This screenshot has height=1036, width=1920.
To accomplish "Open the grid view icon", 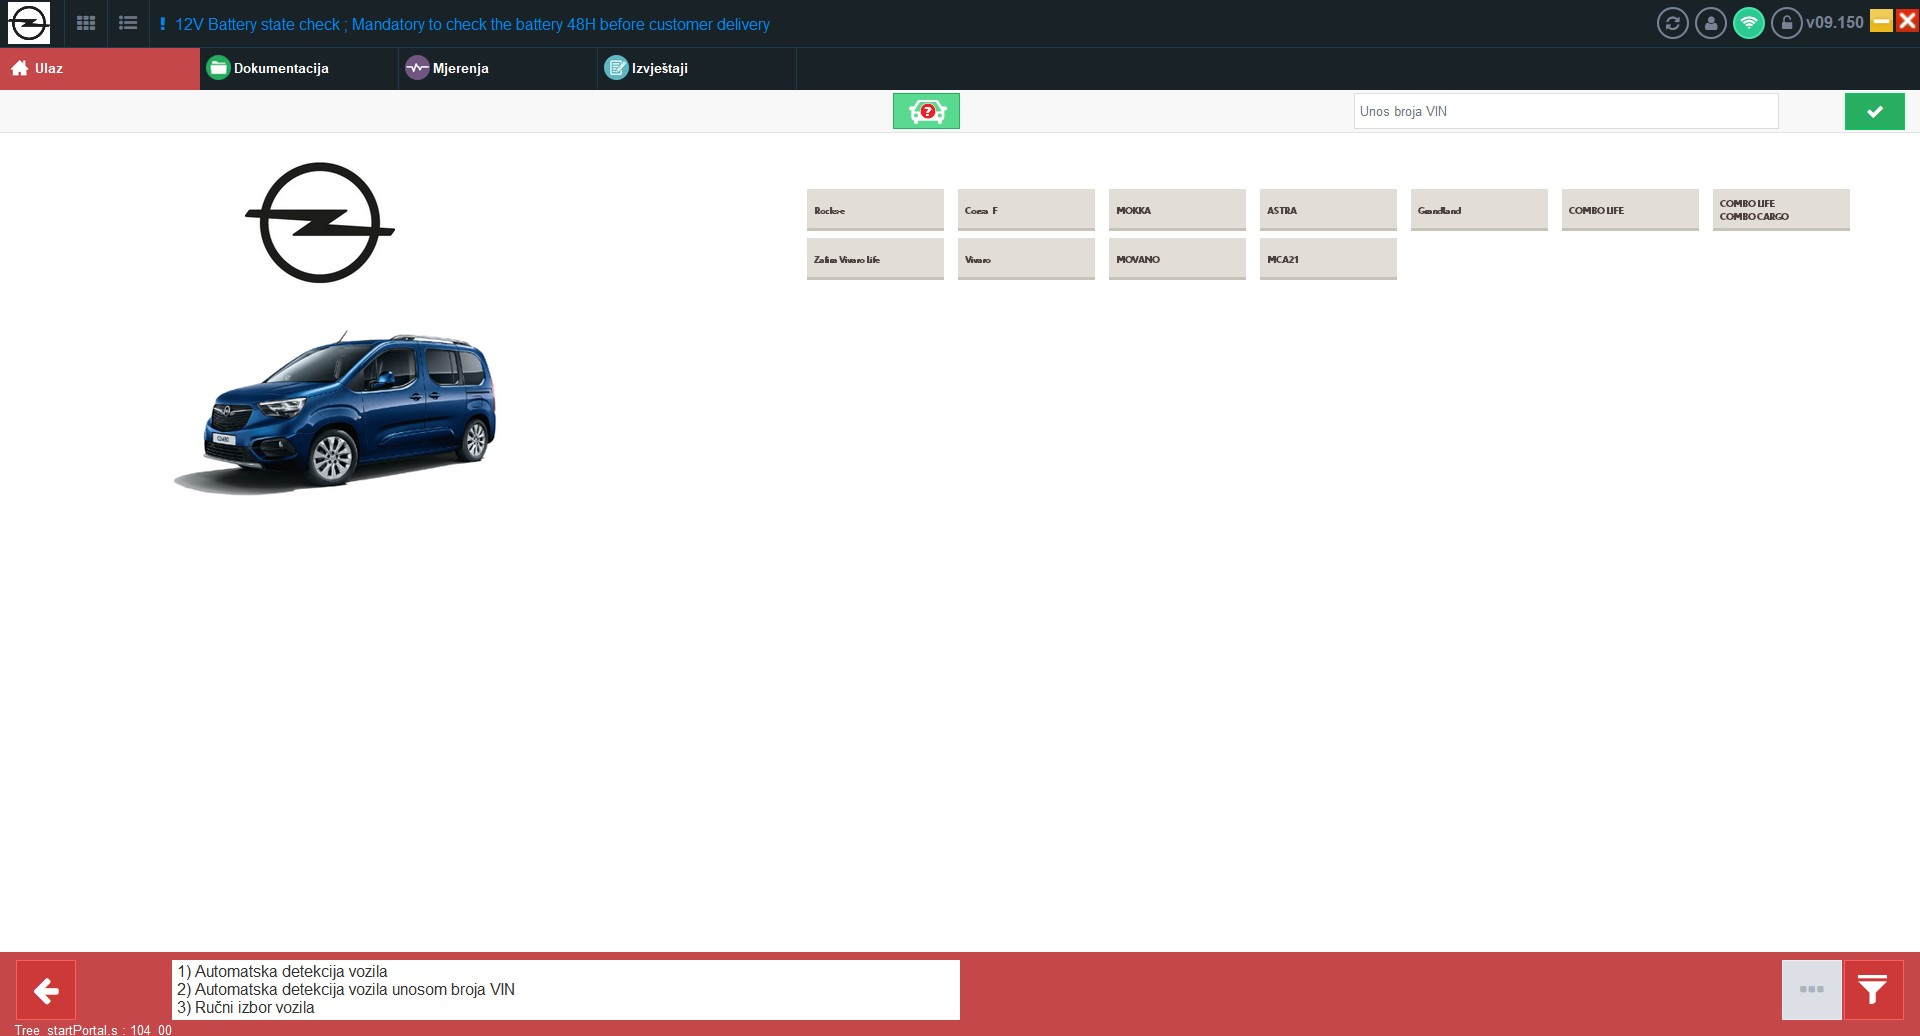I will pyautogui.click(x=86, y=23).
